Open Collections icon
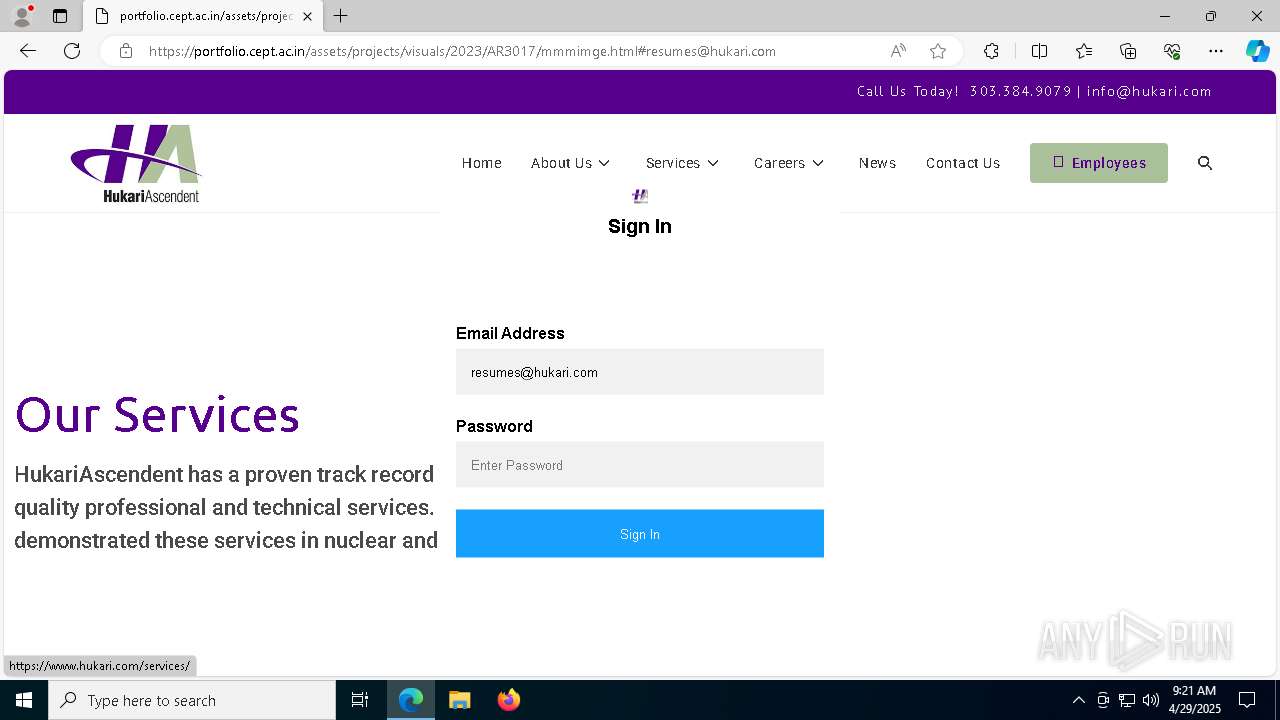Viewport: 1280px width, 720px height. coord(1128,51)
